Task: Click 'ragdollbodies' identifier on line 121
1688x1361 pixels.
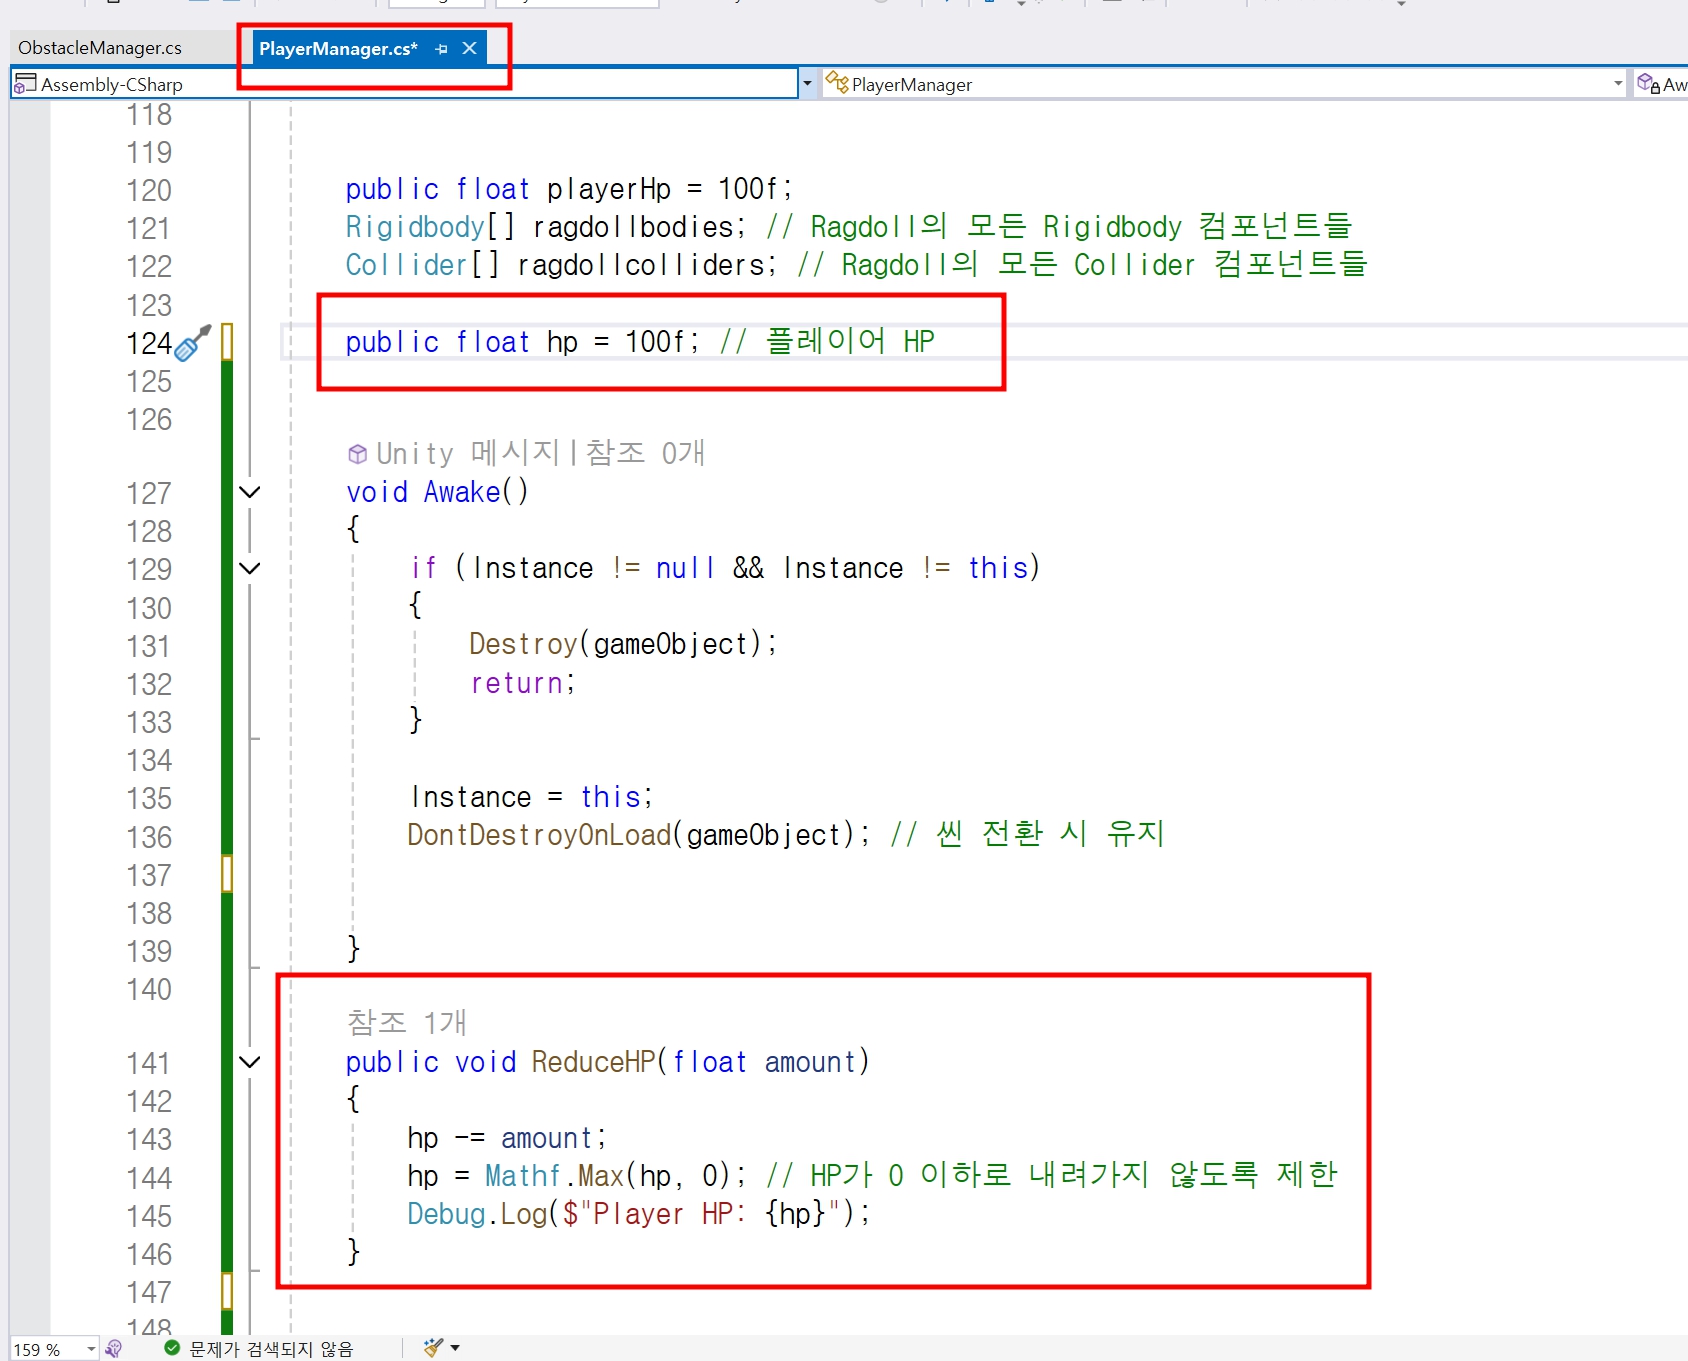Action: tap(634, 227)
